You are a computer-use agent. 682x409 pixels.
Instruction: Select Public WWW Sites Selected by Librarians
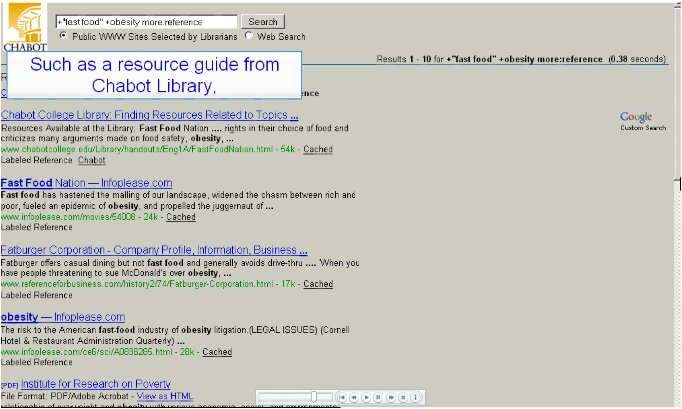pyautogui.click(x=64, y=36)
